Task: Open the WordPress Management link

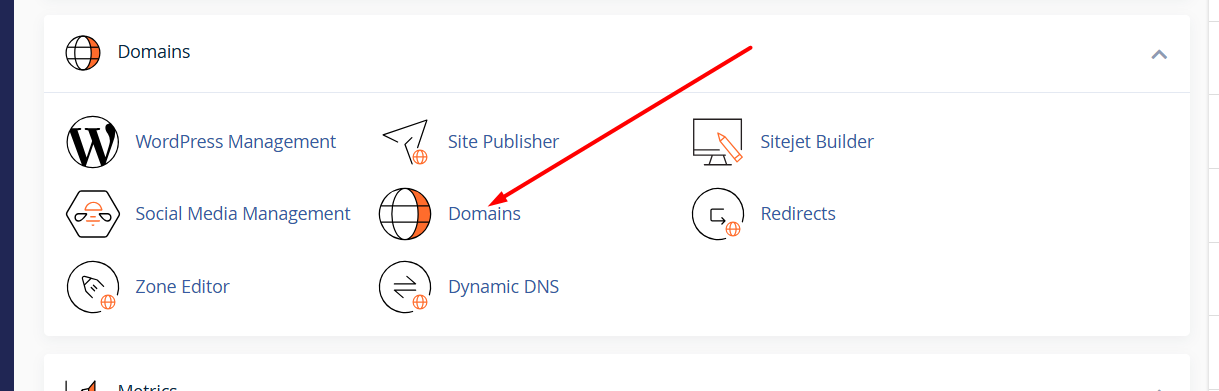Action: coord(236,142)
